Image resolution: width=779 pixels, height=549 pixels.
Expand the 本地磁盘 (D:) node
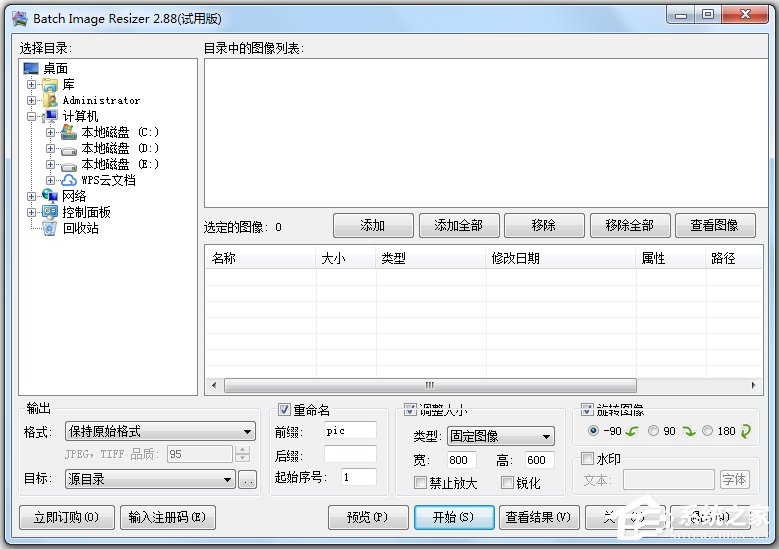click(x=50, y=148)
